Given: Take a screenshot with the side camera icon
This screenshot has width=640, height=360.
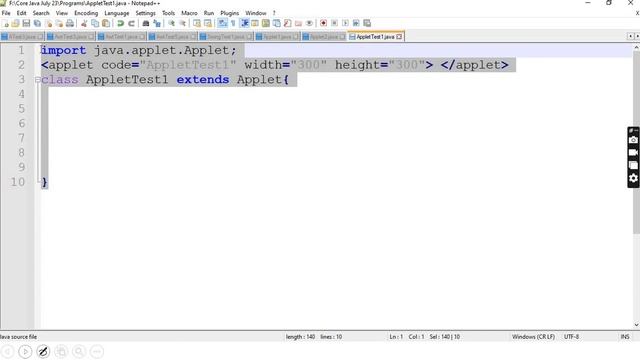Looking at the screenshot, I should pyautogui.click(x=633, y=140).
